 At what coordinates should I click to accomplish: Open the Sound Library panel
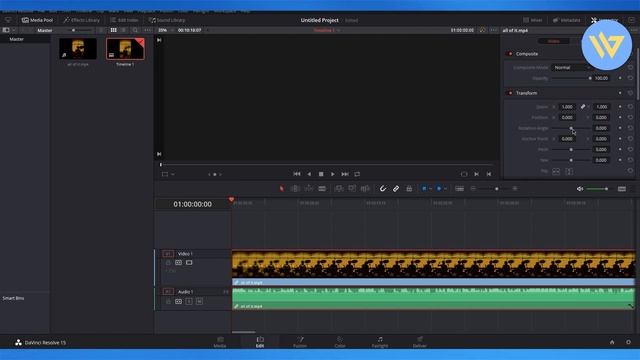point(167,20)
